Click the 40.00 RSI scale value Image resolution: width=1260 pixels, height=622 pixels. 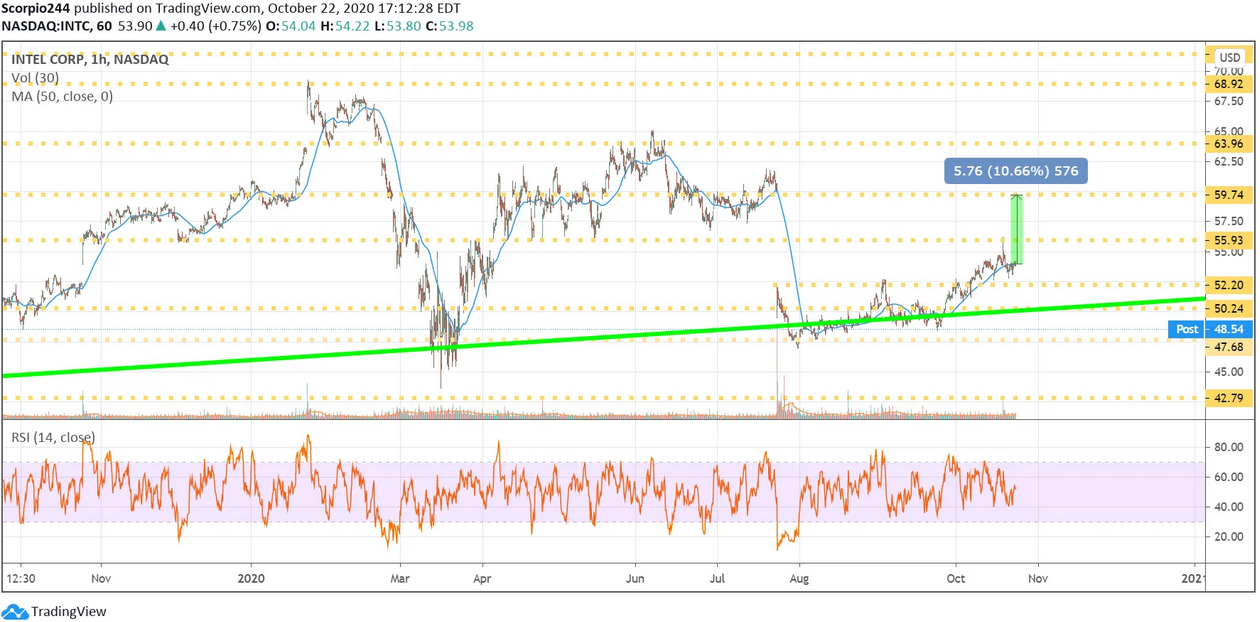click(x=1228, y=507)
